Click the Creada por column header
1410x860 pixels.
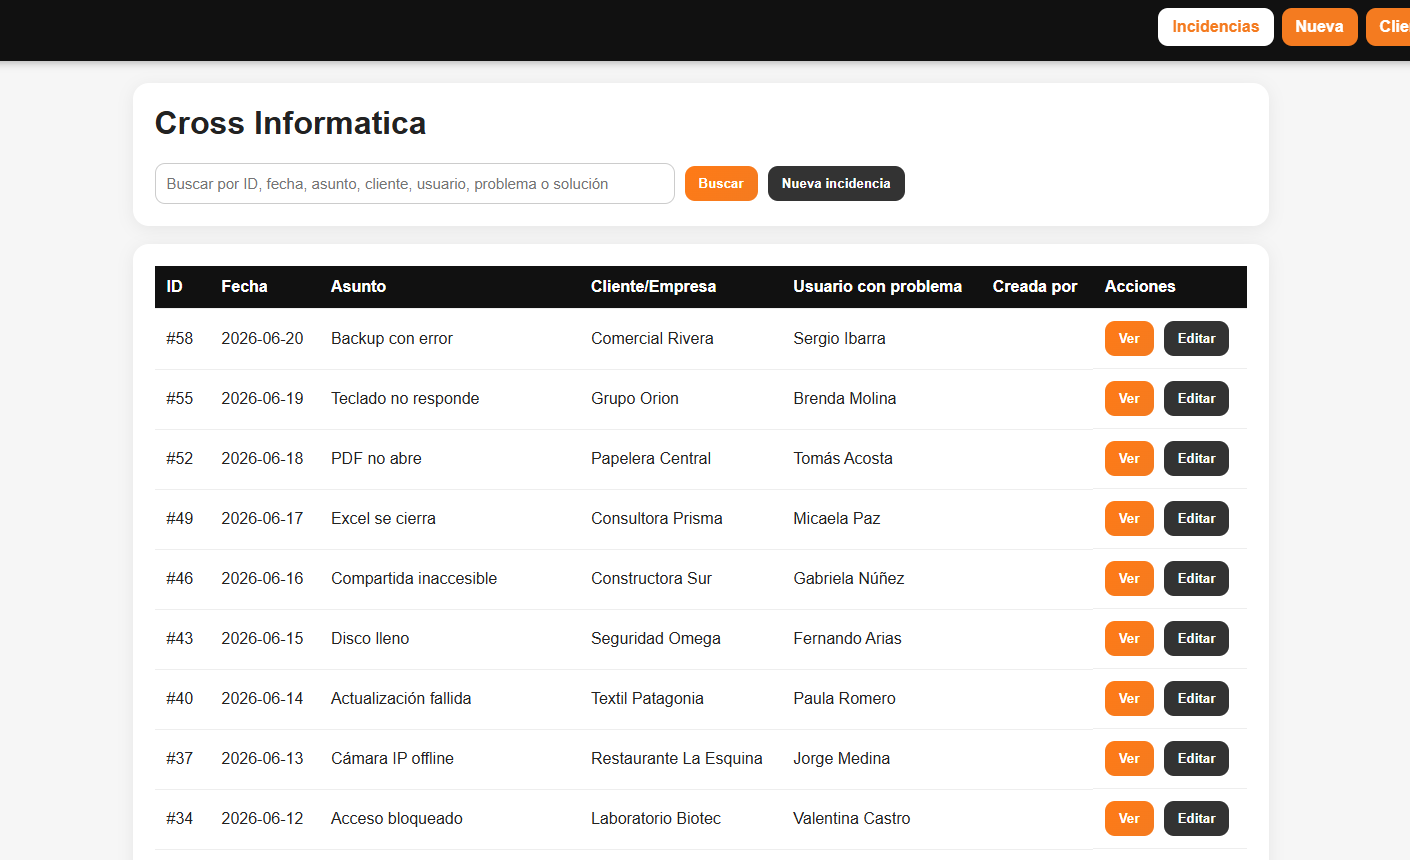1035,287
